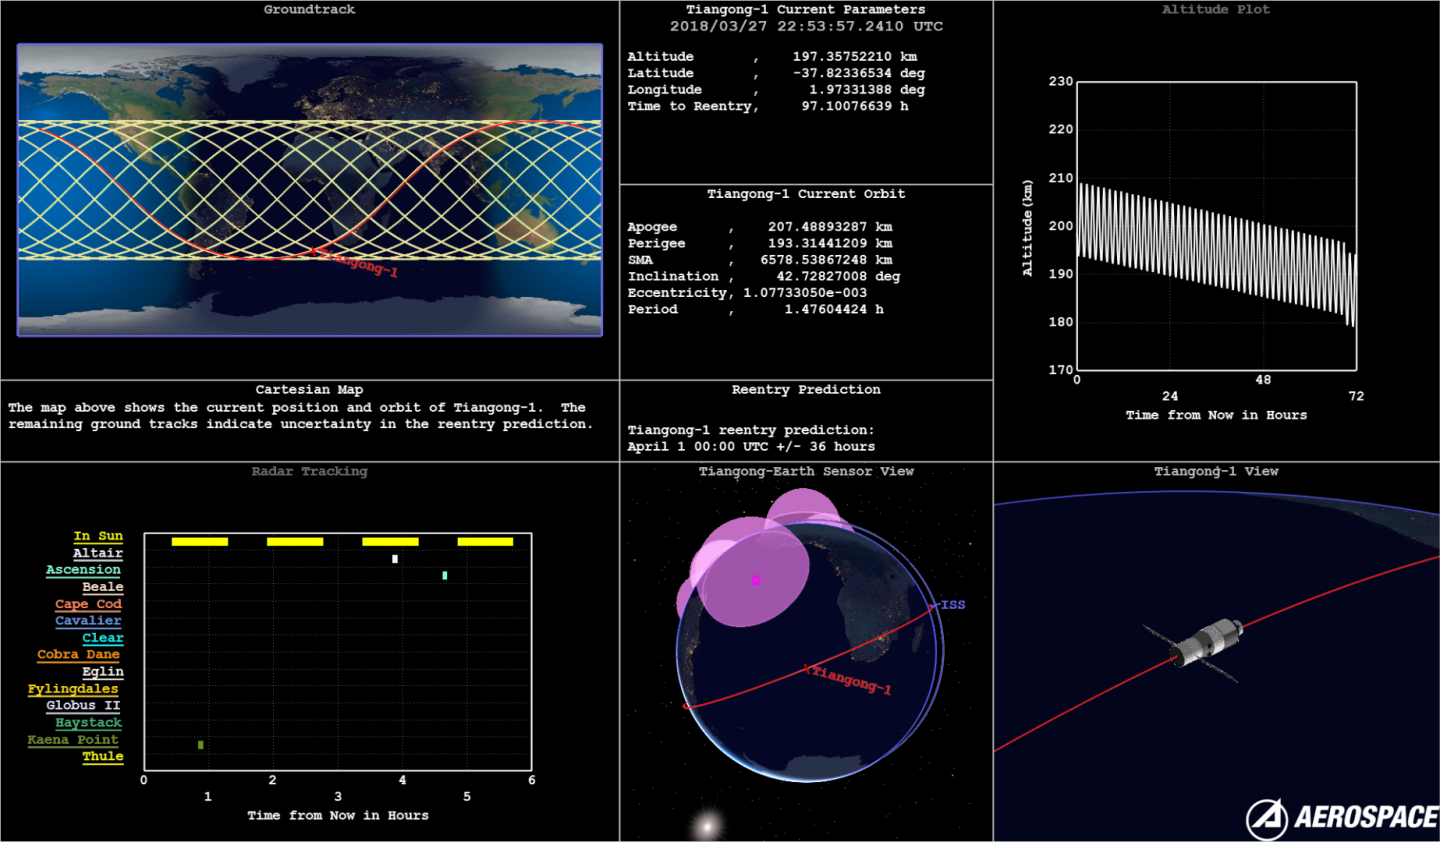Click the first yellow In Sun bar
Image resolution: width=1440 pixels, height=842 pixels.
click(x=200, y=542)
